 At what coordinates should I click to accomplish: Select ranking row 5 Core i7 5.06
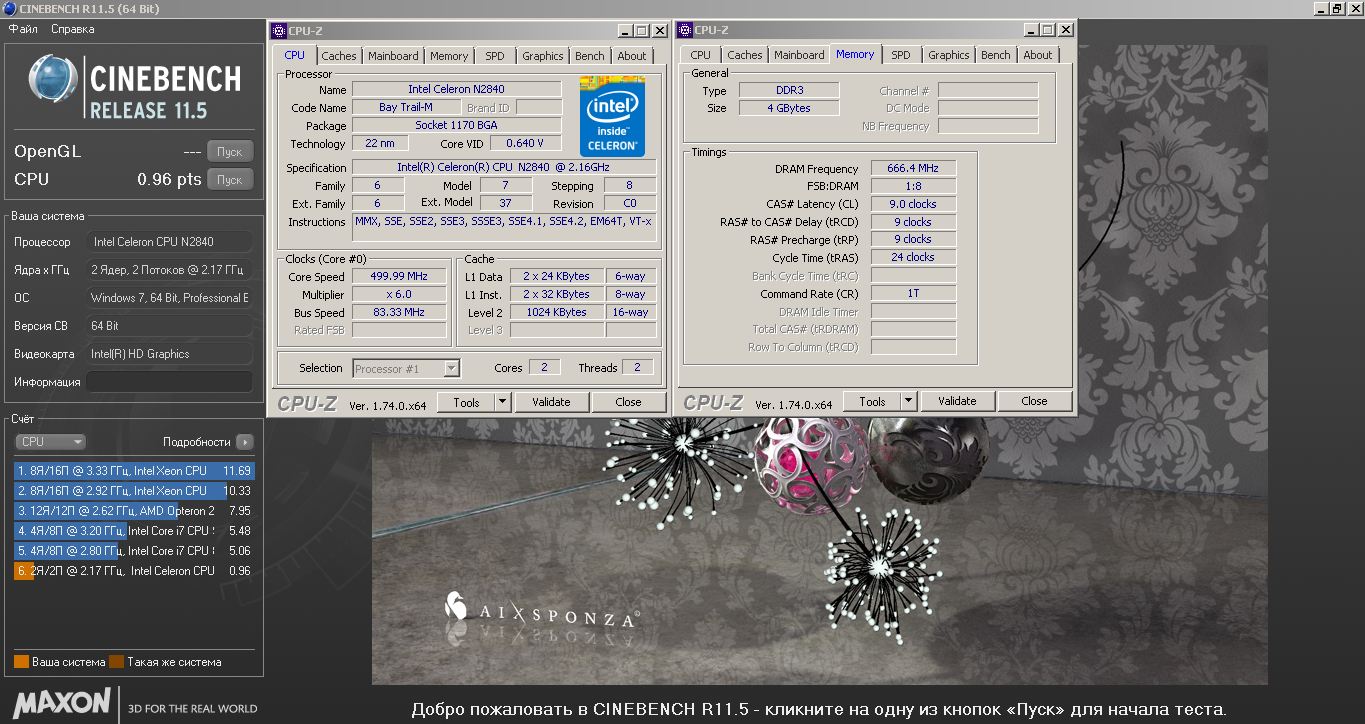(x=134, y=551)
